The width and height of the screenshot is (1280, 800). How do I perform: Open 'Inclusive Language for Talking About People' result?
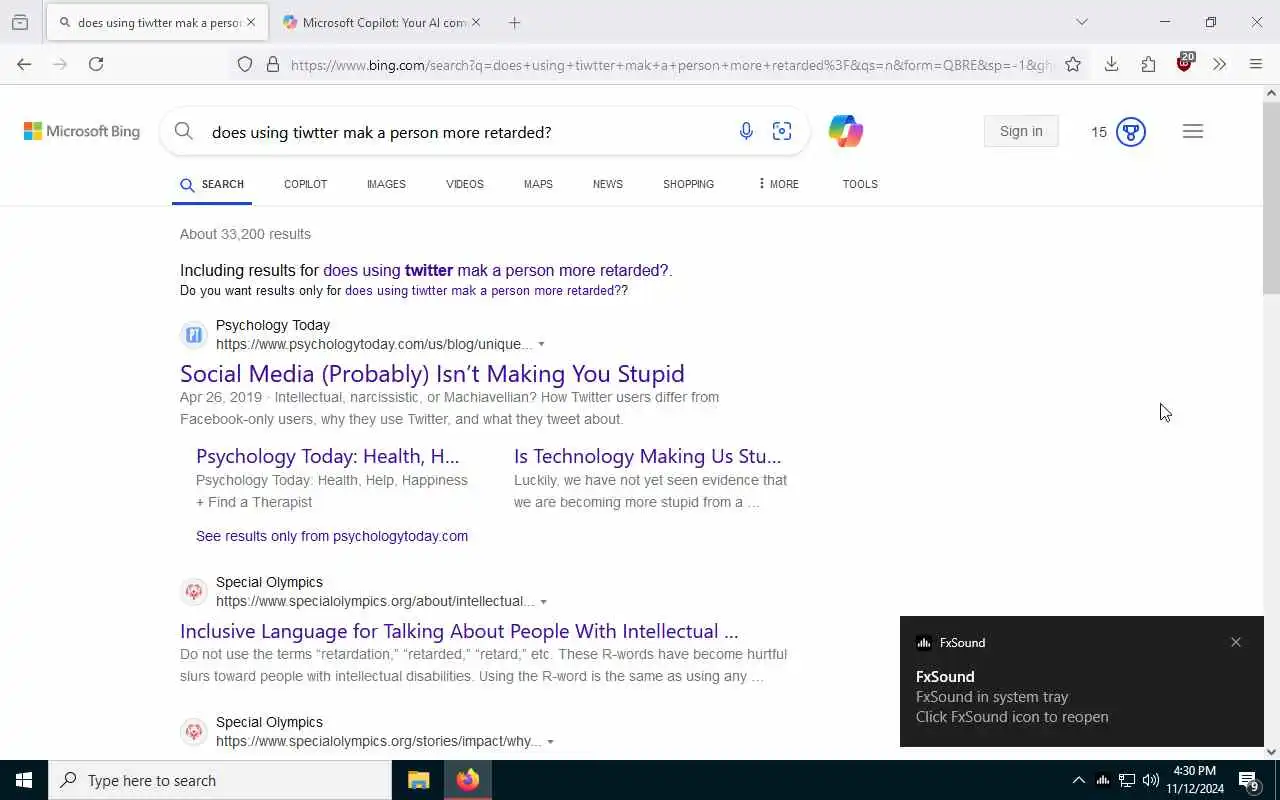pos(459,631)
